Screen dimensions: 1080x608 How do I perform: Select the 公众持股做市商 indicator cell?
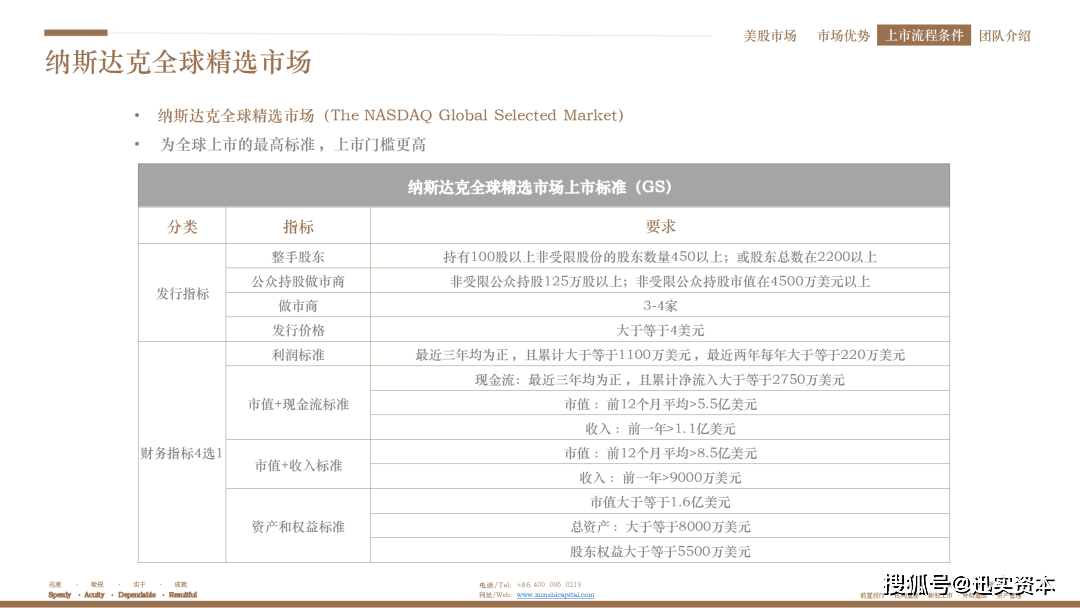click(298, 281)
